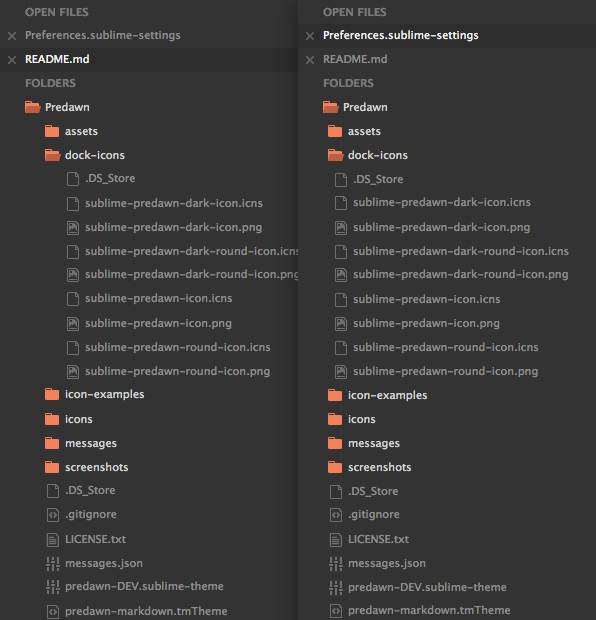The height and width of the screenshot is (620, 596).
Task: Open sublime-predawn-icon.icns in left panel
Action: click(x=159, y=299)
